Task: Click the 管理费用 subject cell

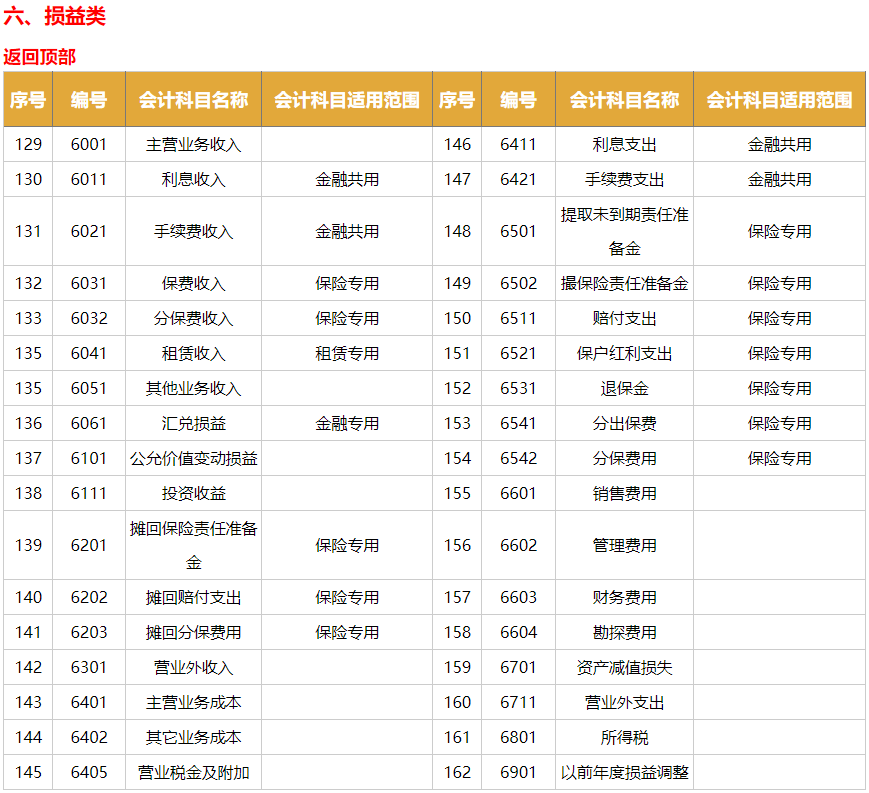Action: (627, 544)
